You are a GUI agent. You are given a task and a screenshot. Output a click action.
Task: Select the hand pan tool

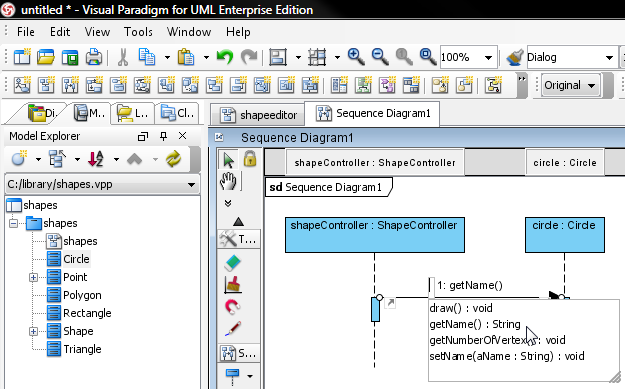pos(228,181)
